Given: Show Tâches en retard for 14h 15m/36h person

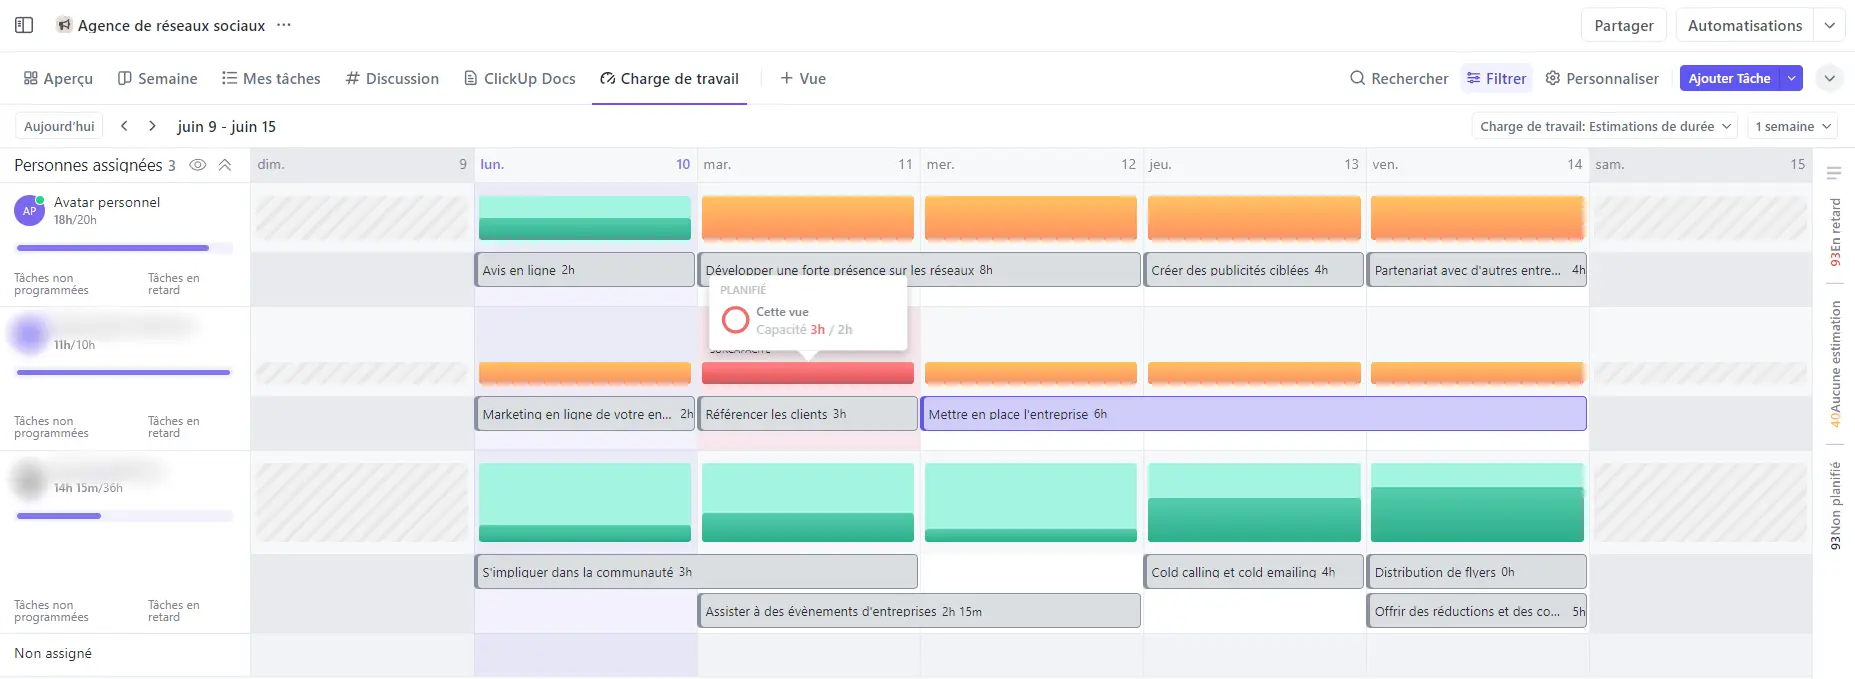Looking at the screenshot, I should coord(174,611).
